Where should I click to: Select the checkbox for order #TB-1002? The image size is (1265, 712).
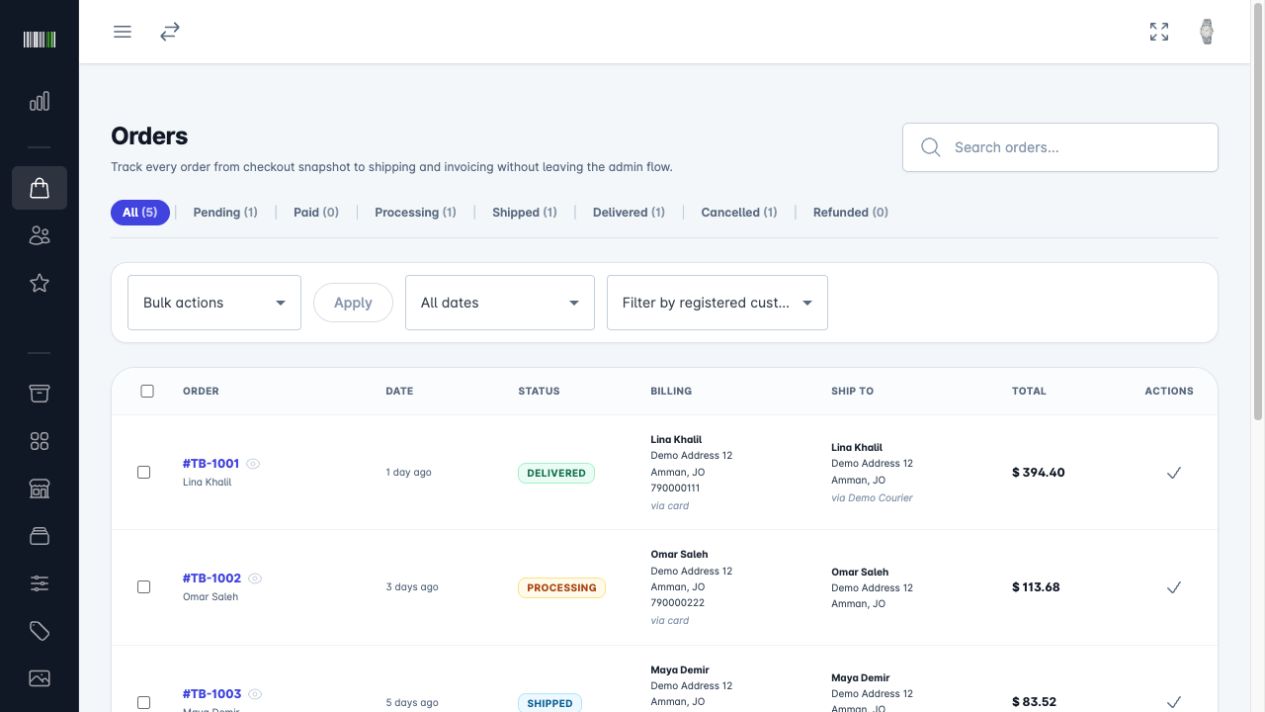pyautogui.click(x=144, y=587)
